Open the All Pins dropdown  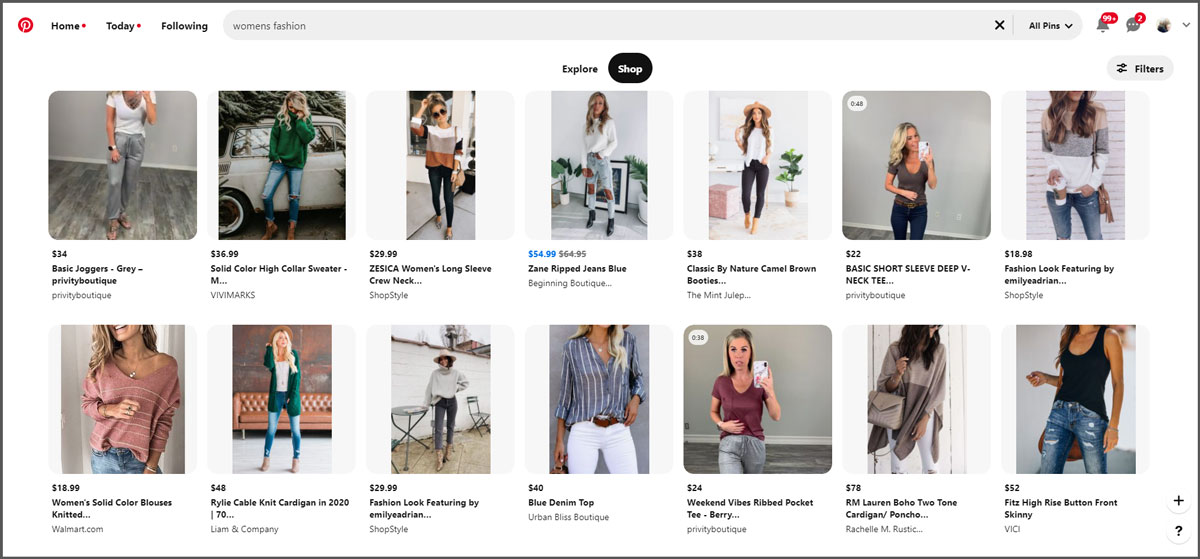[1050, 26]
